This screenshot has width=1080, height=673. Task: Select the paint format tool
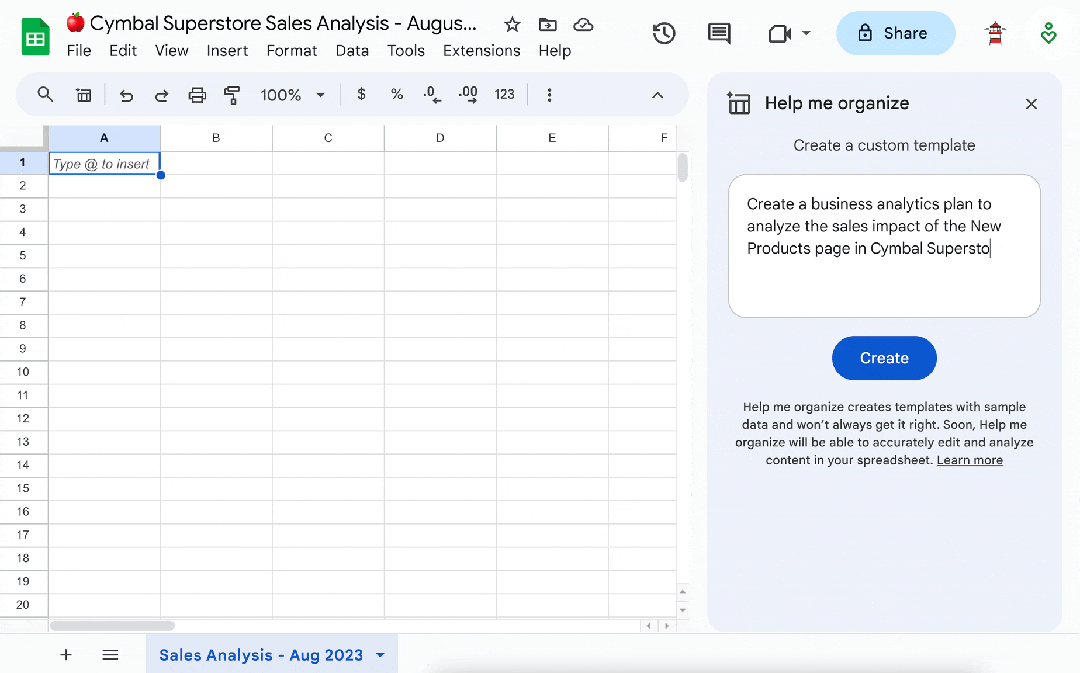(232, 95)
